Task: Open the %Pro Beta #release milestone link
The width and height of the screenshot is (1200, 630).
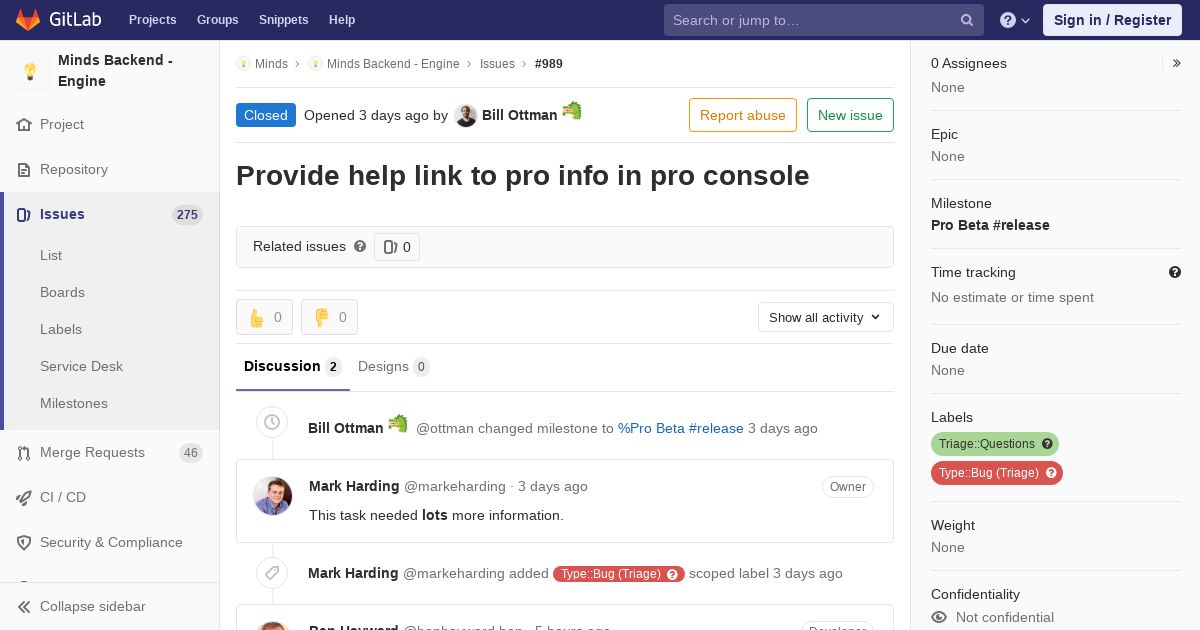Action: pyautogui.click(x=681, y=428)
